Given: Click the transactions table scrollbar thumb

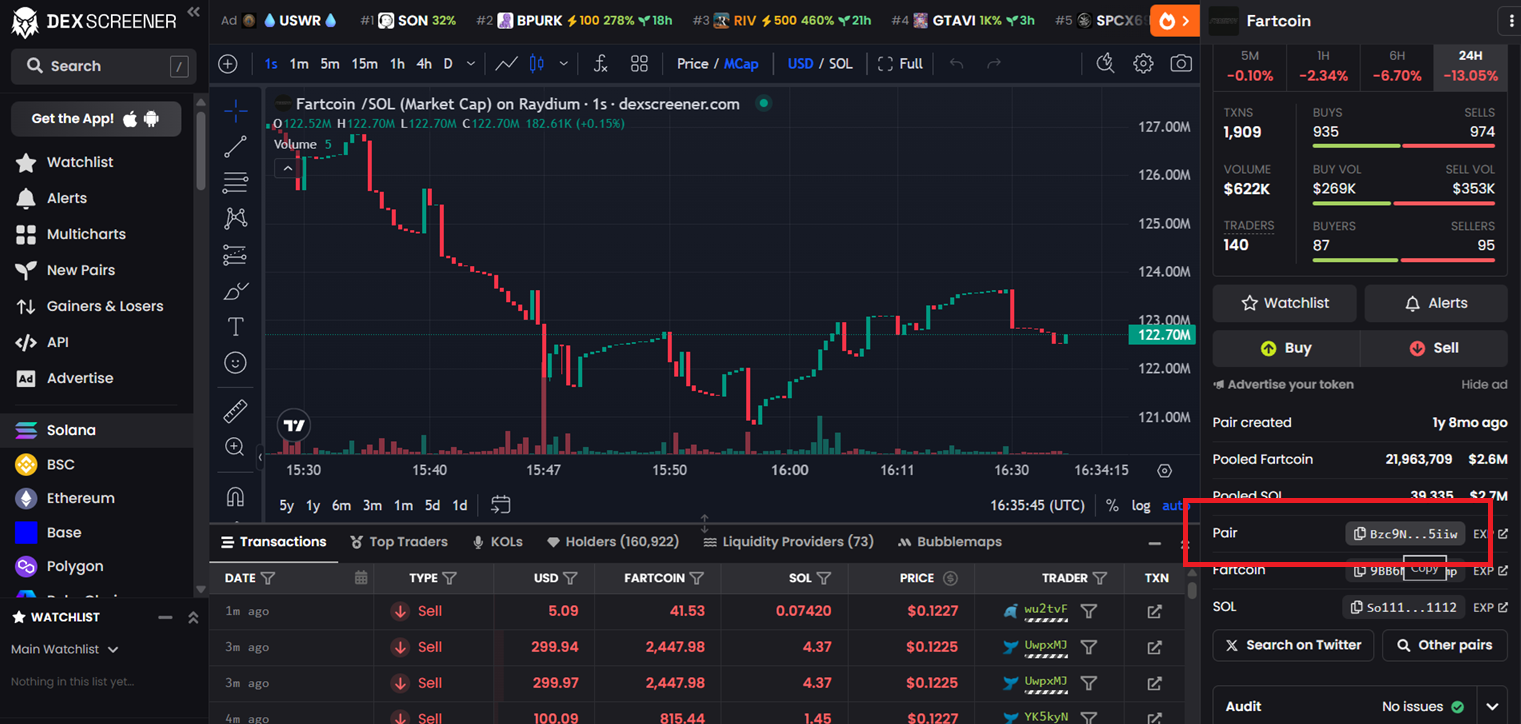Looking at the screenshot, I should (1192, 590).
